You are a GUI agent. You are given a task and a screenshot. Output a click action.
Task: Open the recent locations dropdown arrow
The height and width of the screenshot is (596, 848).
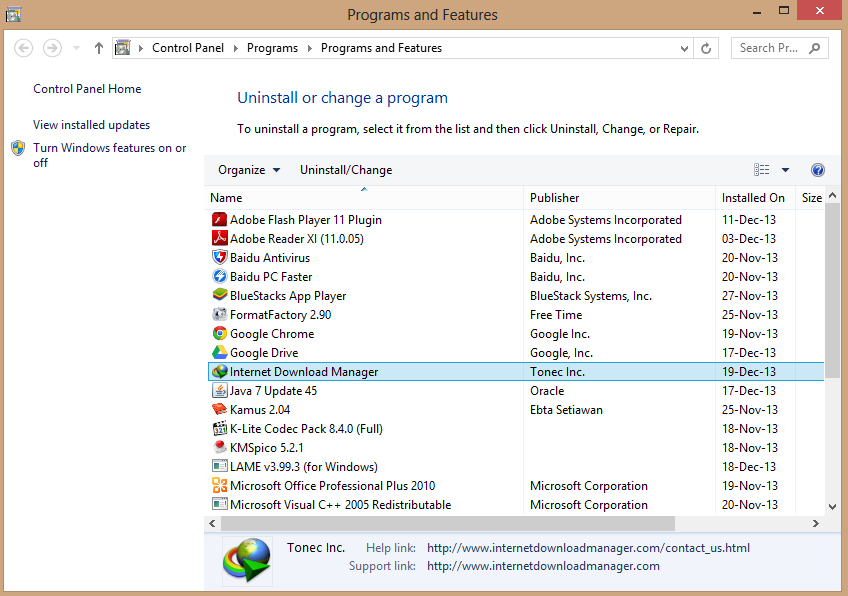[x=76, y=48]
